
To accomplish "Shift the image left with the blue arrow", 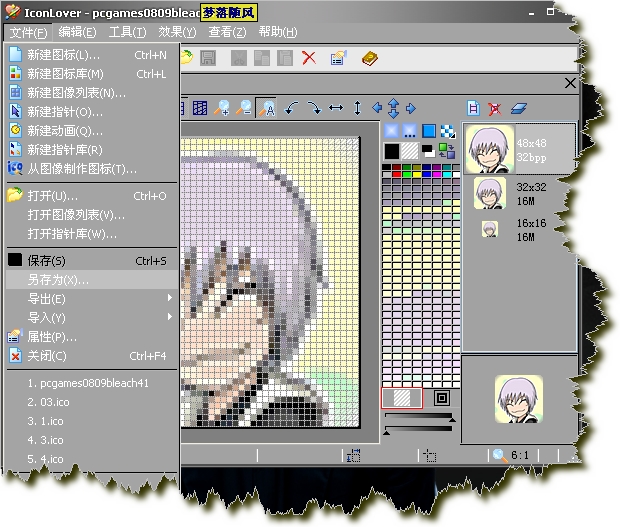I will 377,108.
